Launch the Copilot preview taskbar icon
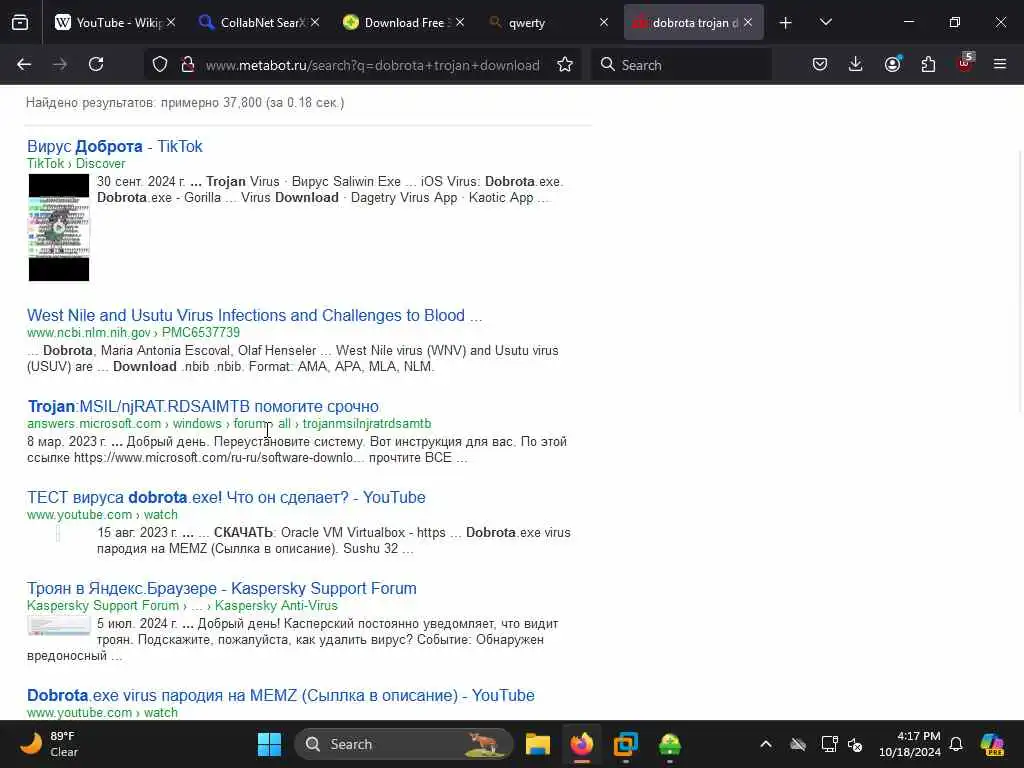Image resolution: width=1024 pixels, height=768 pixels. [992, 744]
